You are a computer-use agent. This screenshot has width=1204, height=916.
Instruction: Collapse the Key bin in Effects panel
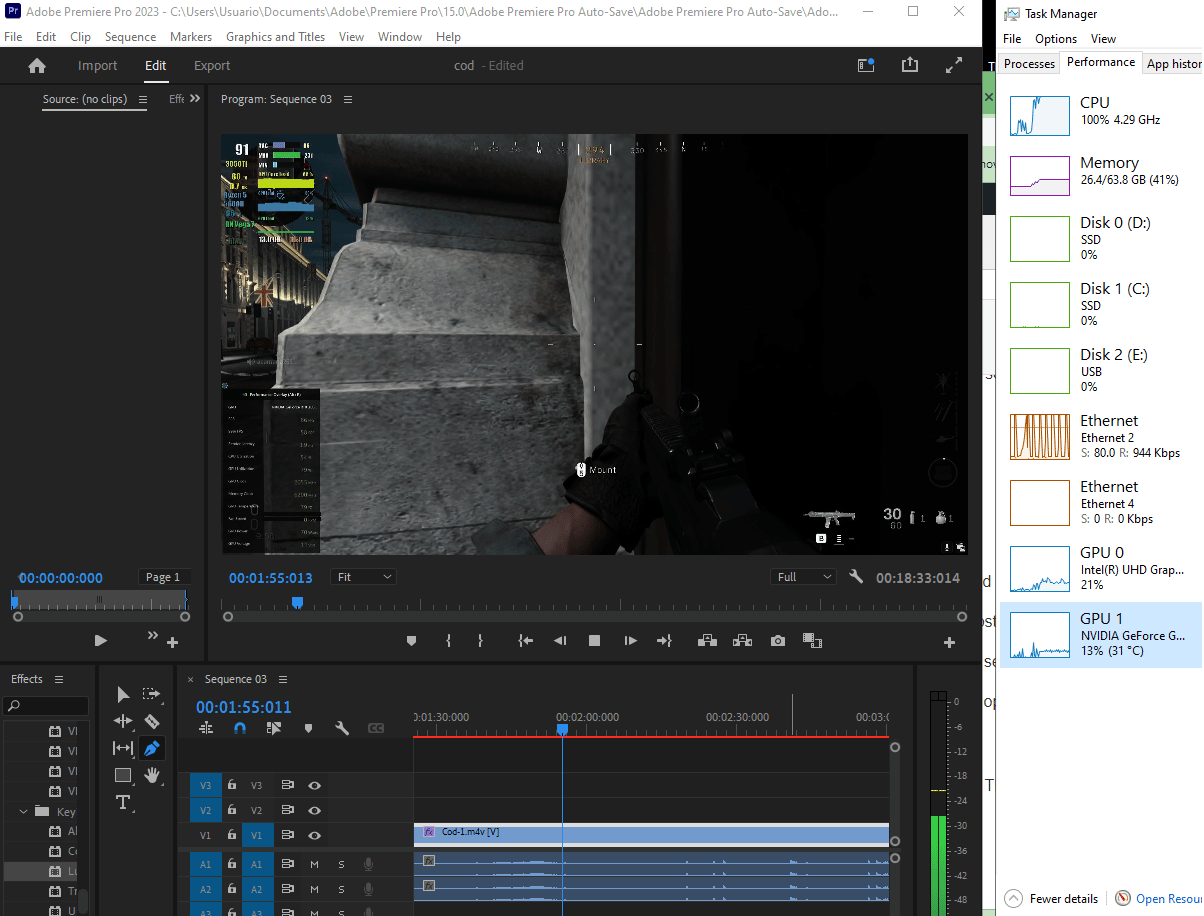coord(22,811)
